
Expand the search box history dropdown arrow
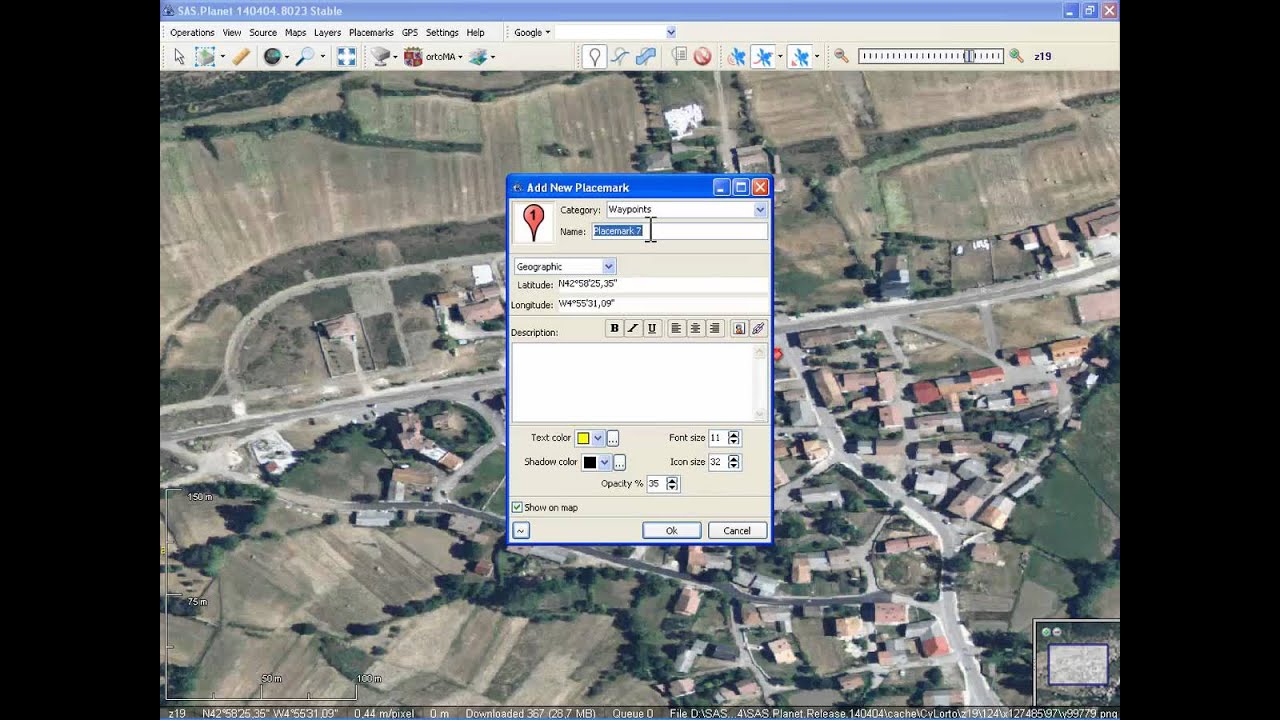(670, 33)
